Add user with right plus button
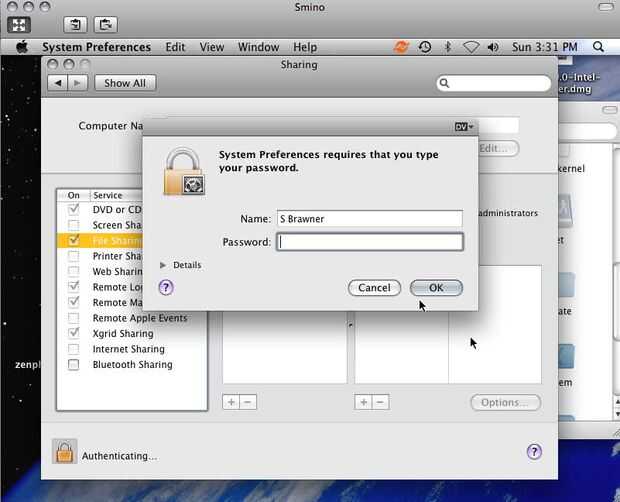620x502 pixels. click(363, 402)
